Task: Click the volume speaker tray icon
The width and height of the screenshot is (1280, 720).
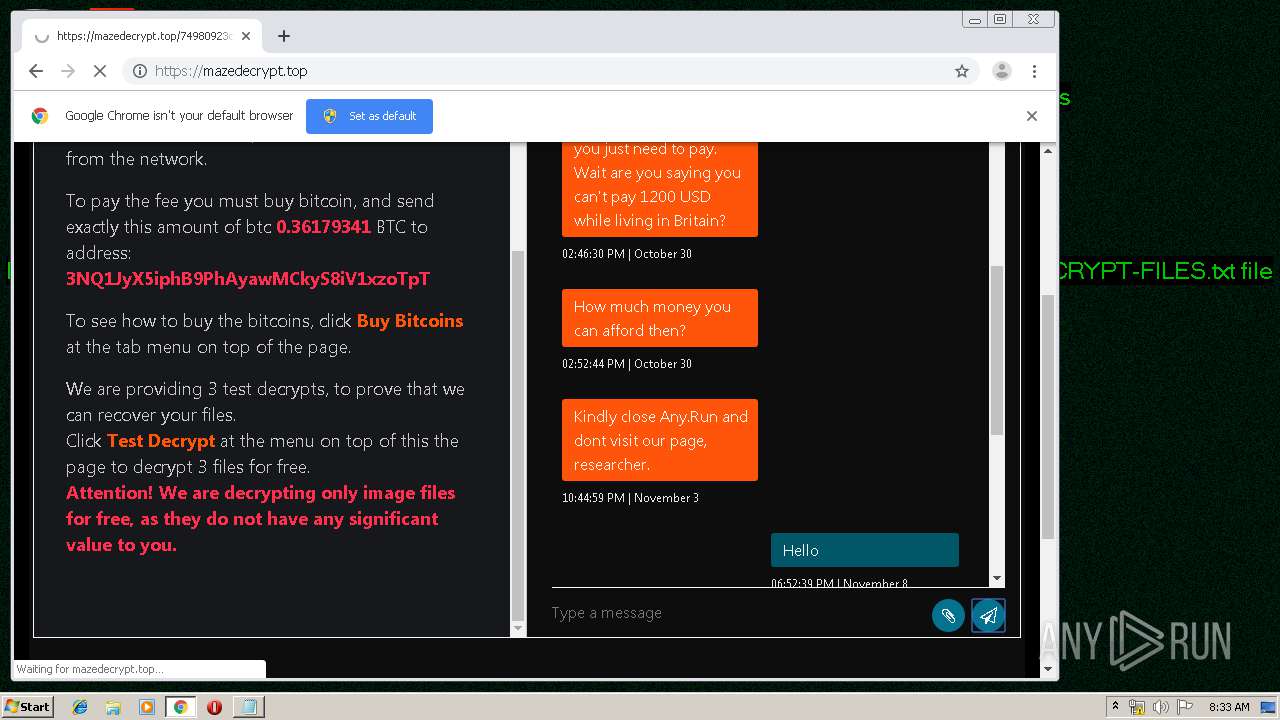Action: [1160, 707]
